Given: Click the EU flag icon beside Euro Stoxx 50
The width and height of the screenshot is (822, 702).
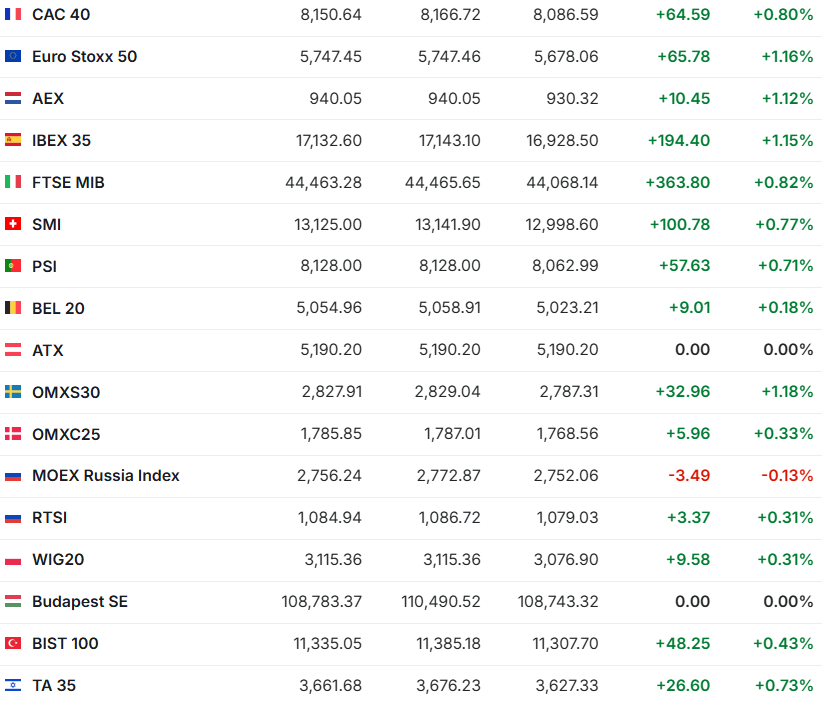Looking at the screenshot, I should 13,57.
